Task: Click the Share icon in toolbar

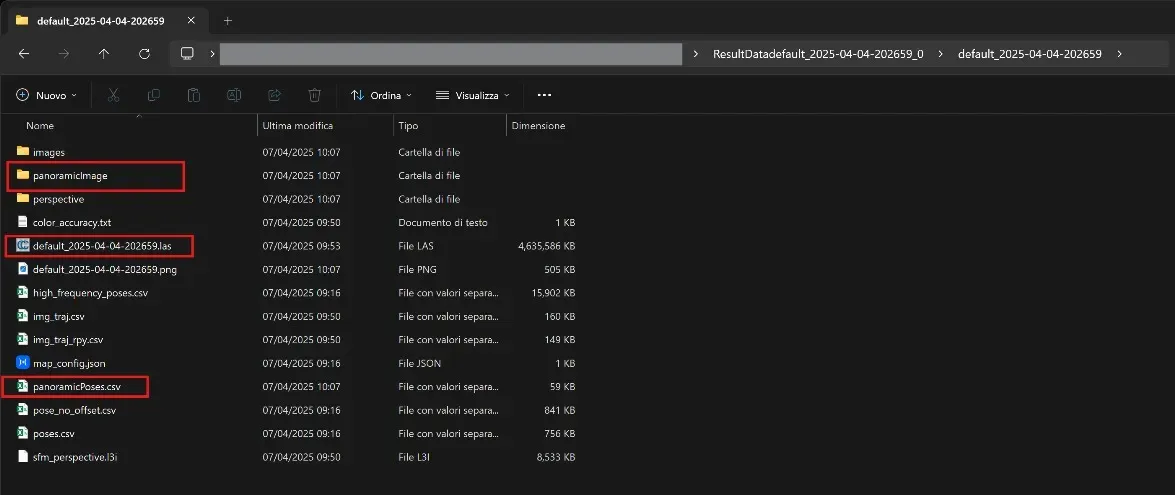Action: 274,95
